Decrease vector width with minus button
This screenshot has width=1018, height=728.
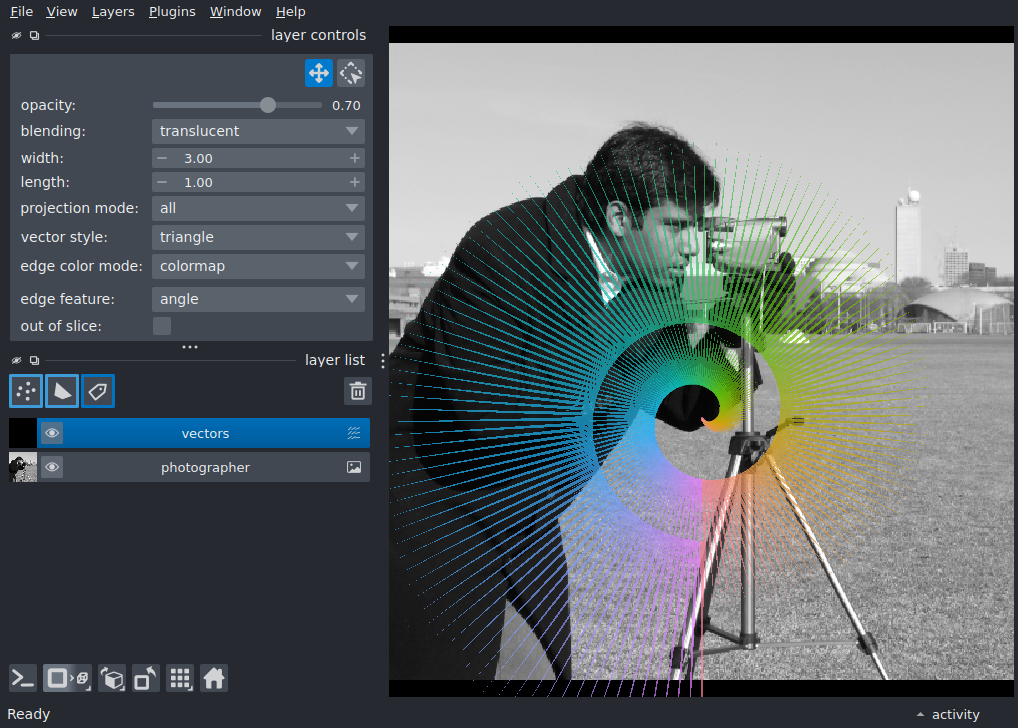(162, 158)
